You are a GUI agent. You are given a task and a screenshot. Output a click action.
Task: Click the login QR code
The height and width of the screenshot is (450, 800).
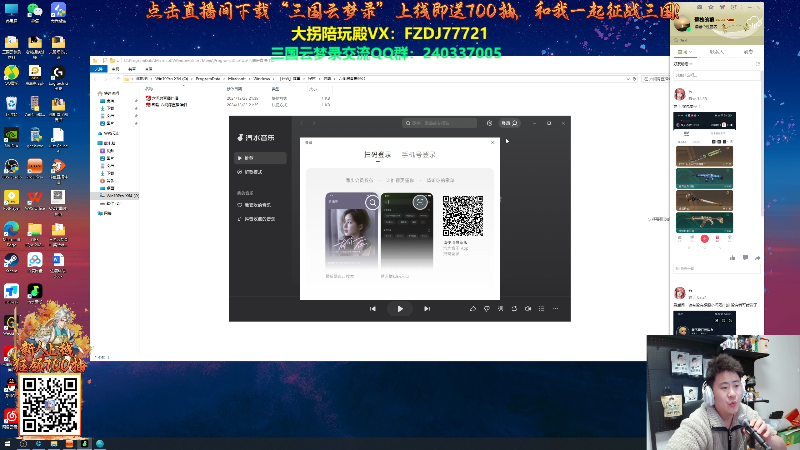[463, 216]
